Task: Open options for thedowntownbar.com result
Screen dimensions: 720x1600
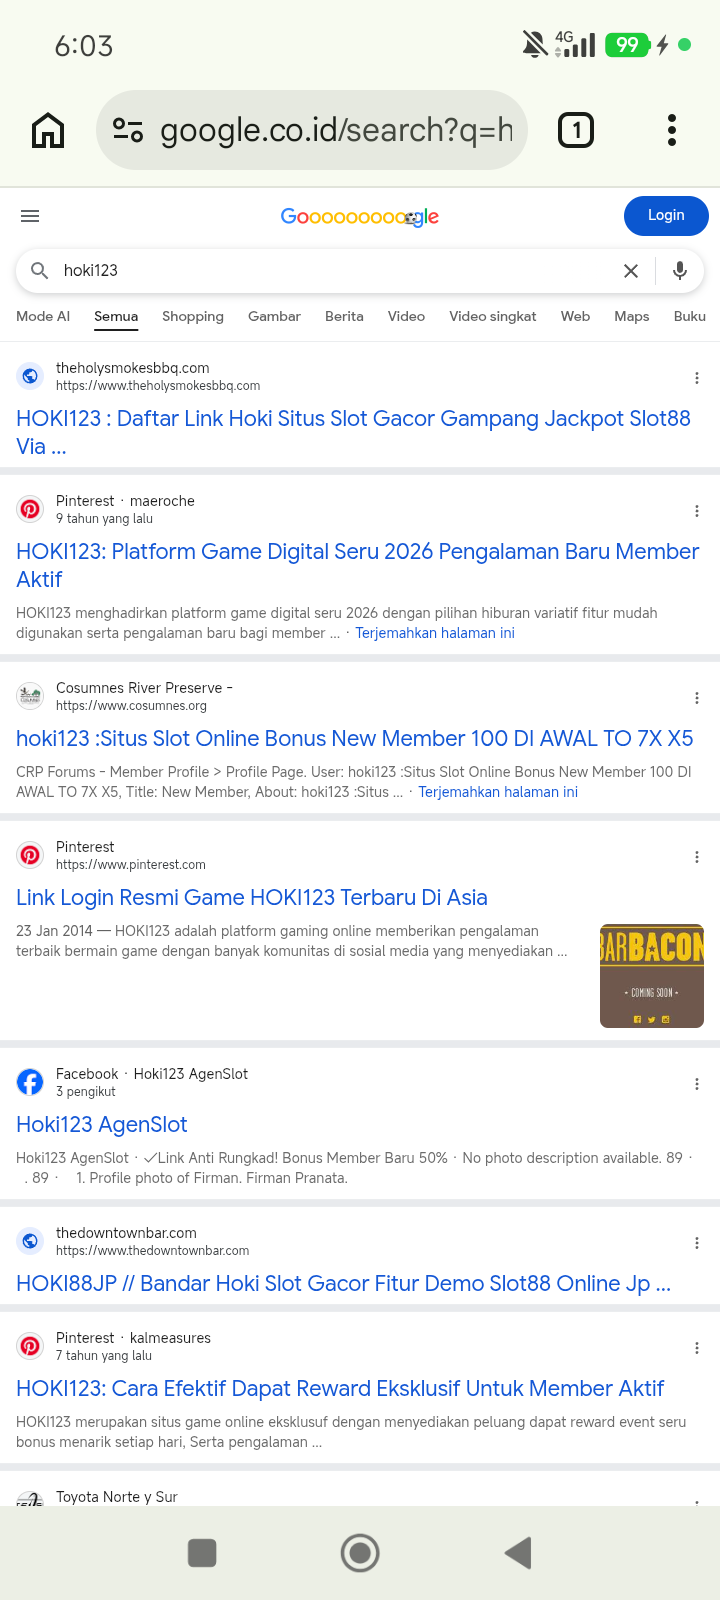Action: tap(697, 1243)
